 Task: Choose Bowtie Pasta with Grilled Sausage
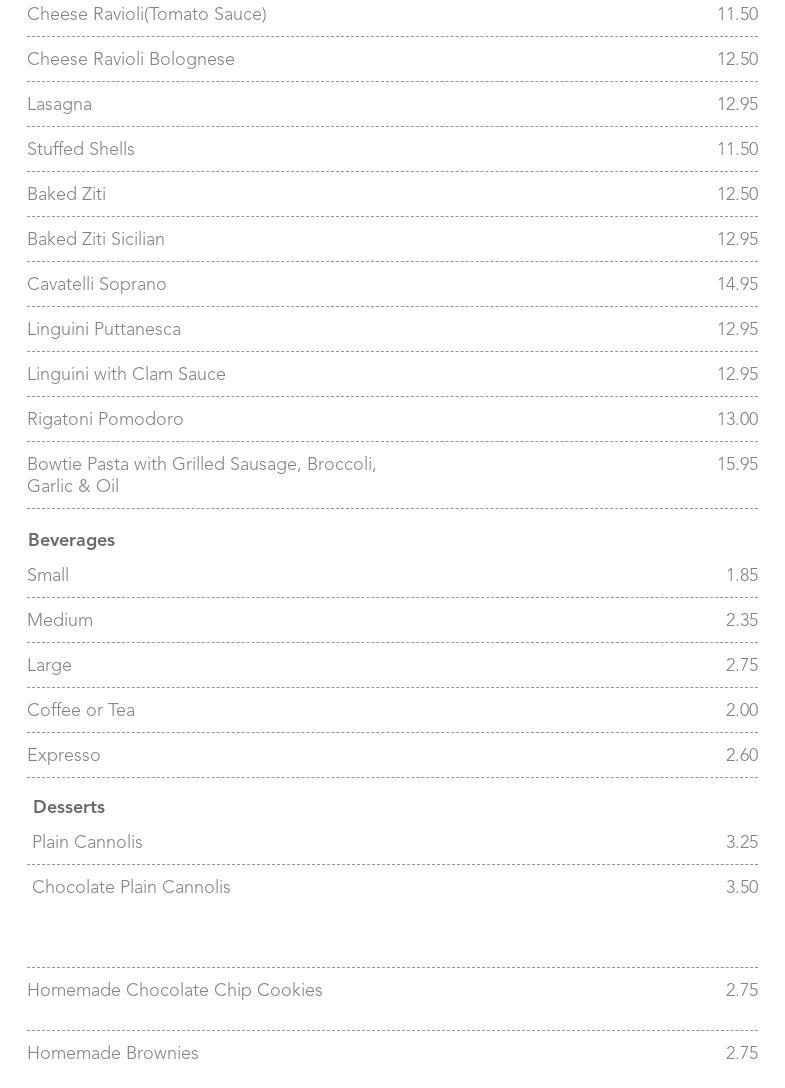pos(202,475)
